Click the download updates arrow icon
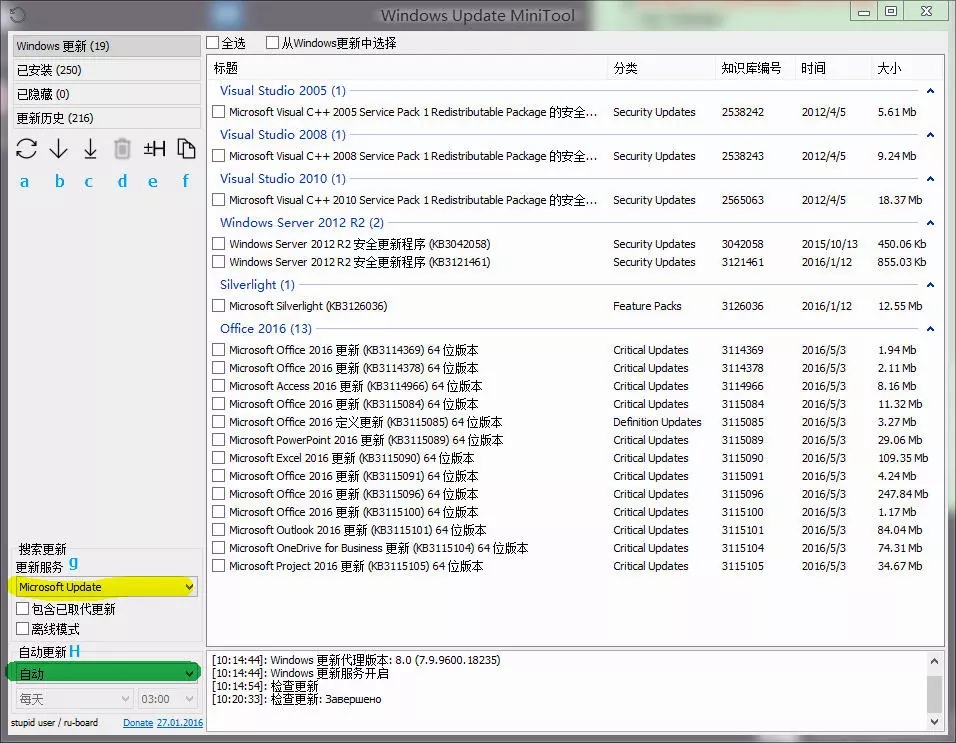This screenshot has height=743, width=956. pos(59,149)
